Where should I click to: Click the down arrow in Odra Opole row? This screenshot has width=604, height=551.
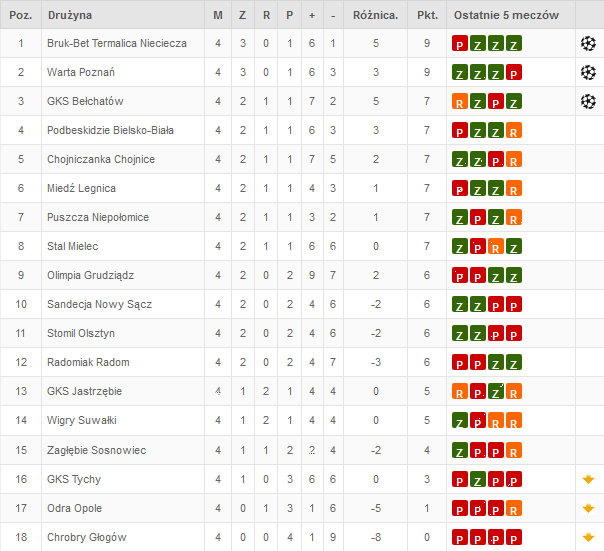[588, 508]
